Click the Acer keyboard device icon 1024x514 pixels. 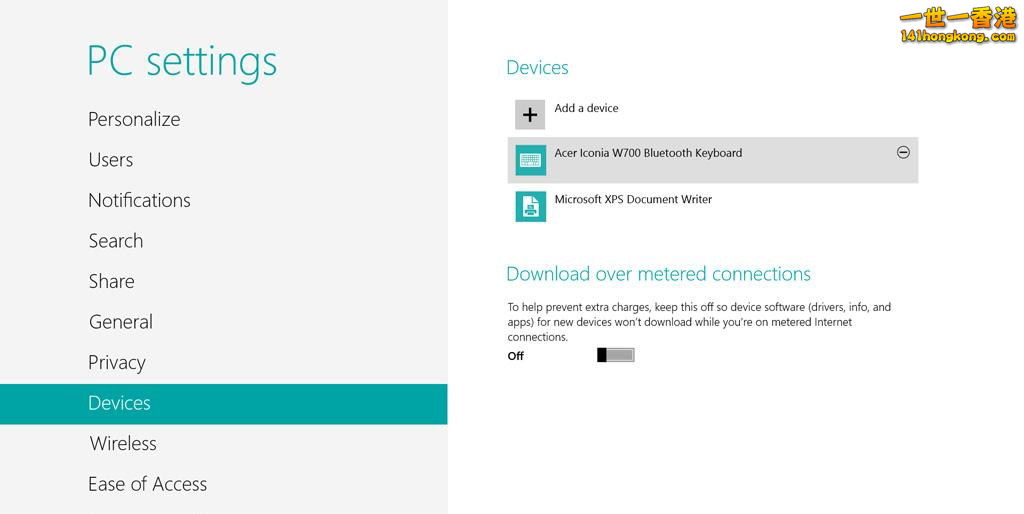click(530, 160)
